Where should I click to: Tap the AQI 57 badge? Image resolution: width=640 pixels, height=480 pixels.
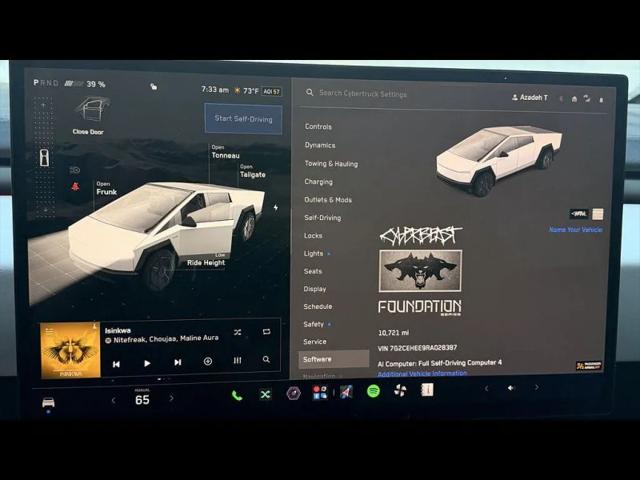pyautogui.click(x=271, y=91)
